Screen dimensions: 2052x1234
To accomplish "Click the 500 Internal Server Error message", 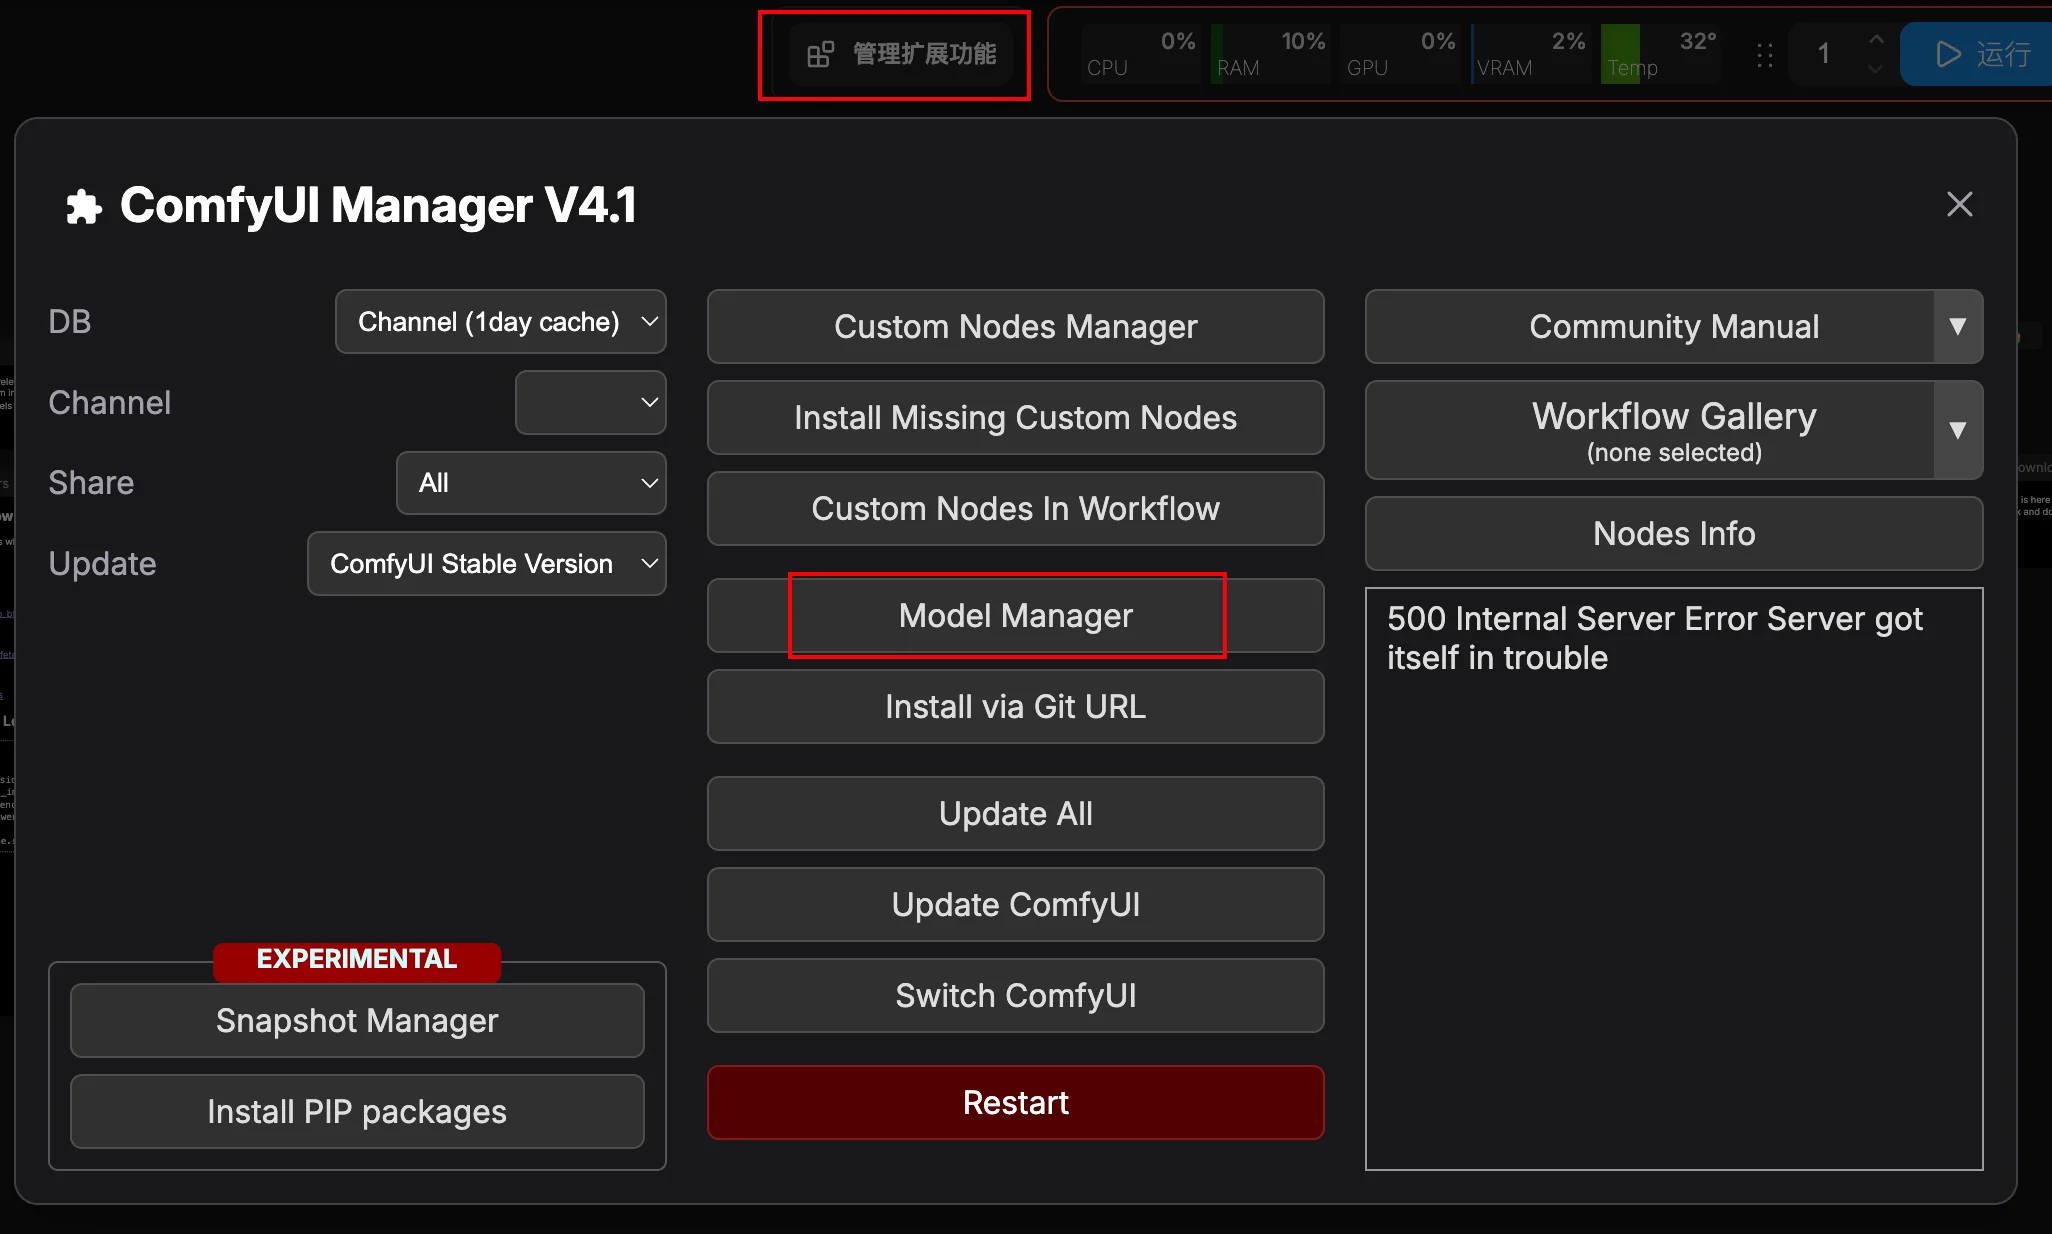I will [1655, 638].
